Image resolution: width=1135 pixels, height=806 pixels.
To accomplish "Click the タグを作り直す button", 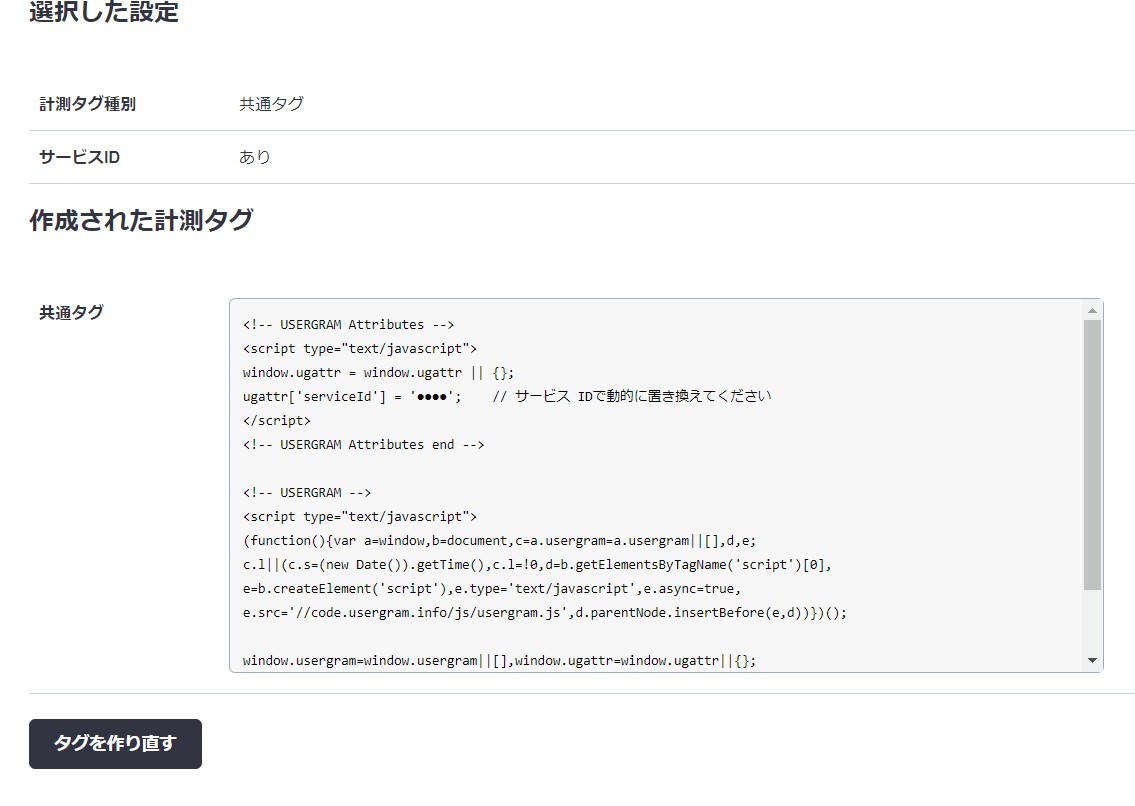I will 115,744.
